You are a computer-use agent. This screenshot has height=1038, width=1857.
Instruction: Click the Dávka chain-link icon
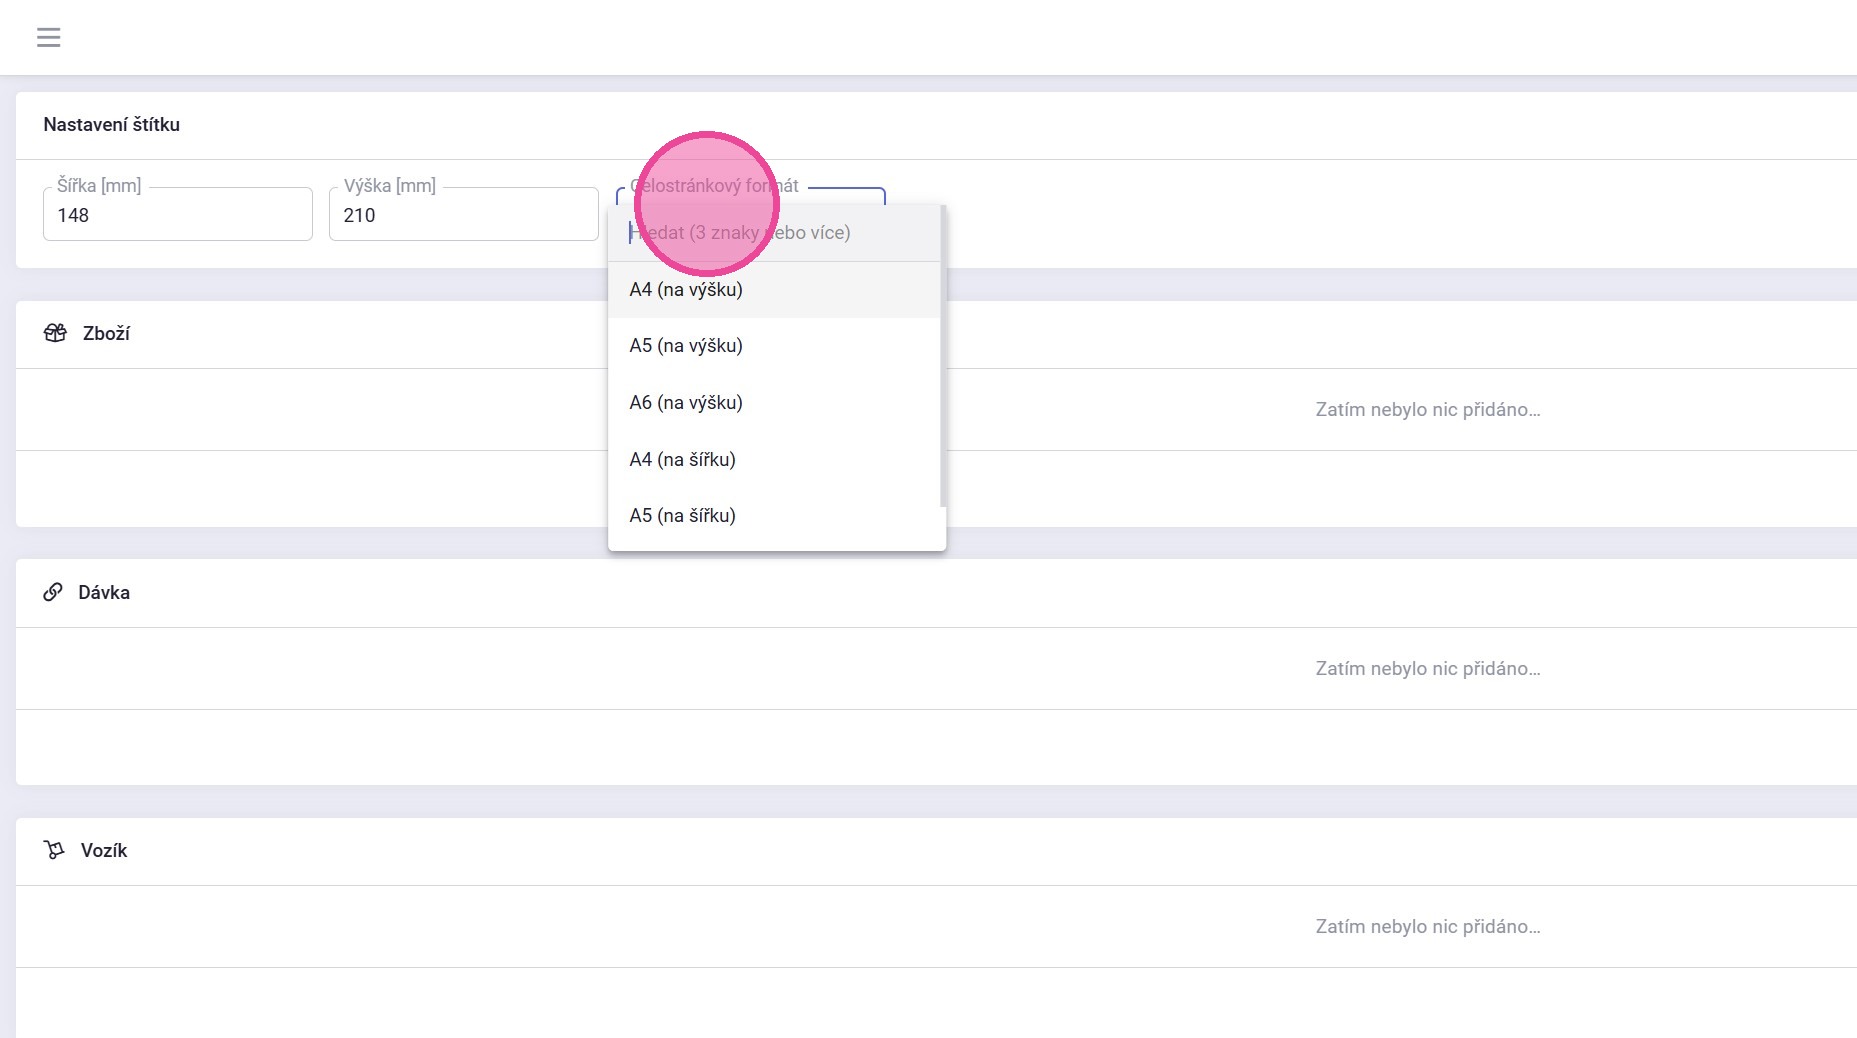[53, 592]
